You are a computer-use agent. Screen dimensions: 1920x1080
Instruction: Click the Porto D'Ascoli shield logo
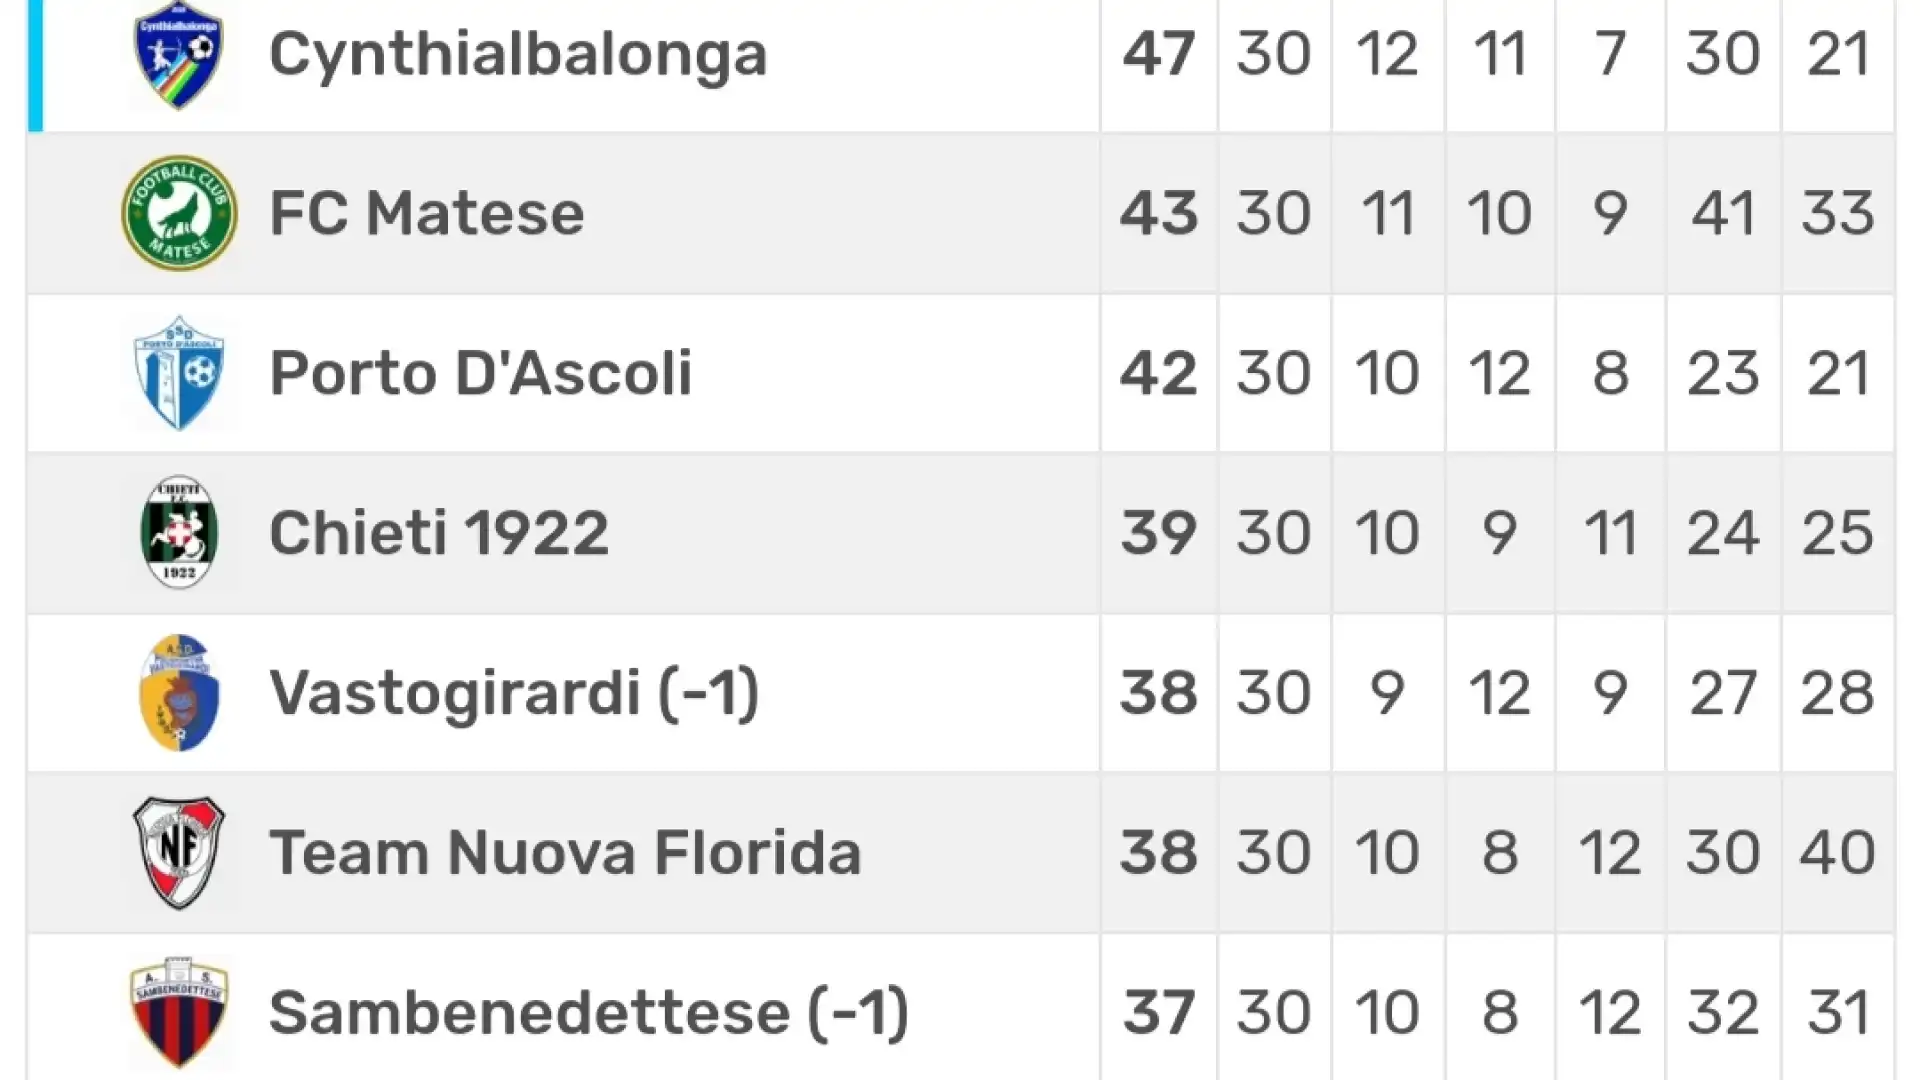click(179, 373)
